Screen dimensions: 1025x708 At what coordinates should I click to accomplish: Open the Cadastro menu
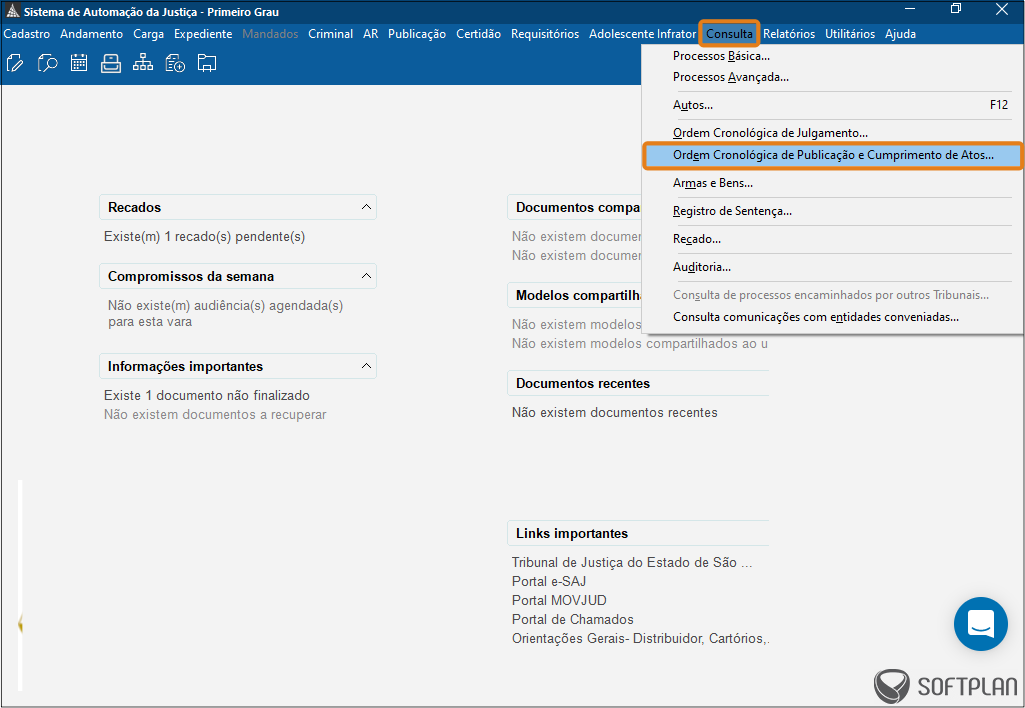(x=27, y=34)
